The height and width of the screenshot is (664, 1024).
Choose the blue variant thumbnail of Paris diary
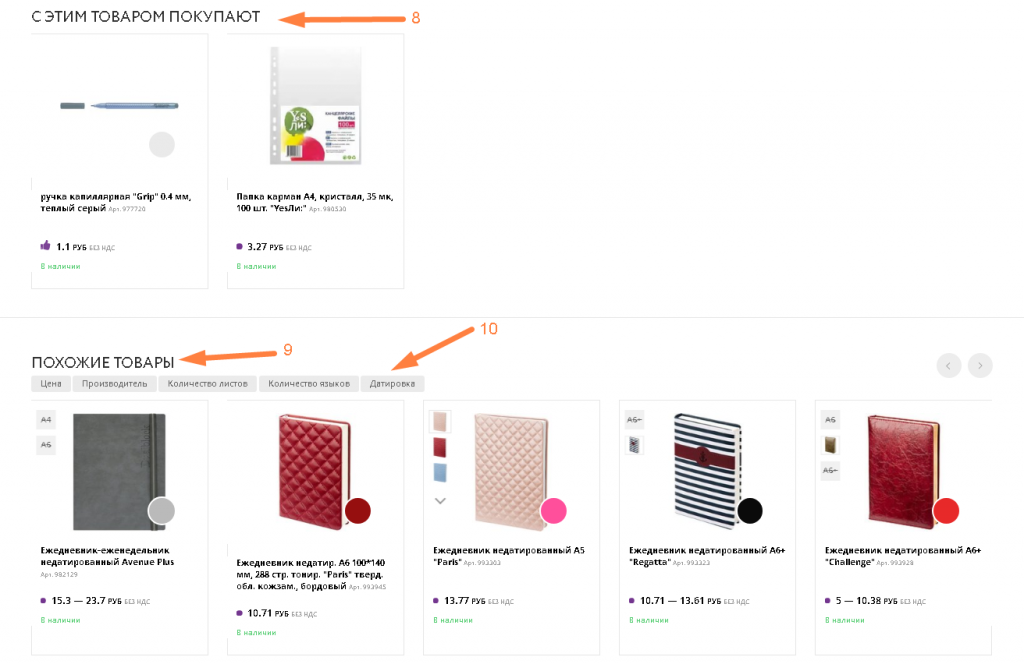(x=440, y=472)
